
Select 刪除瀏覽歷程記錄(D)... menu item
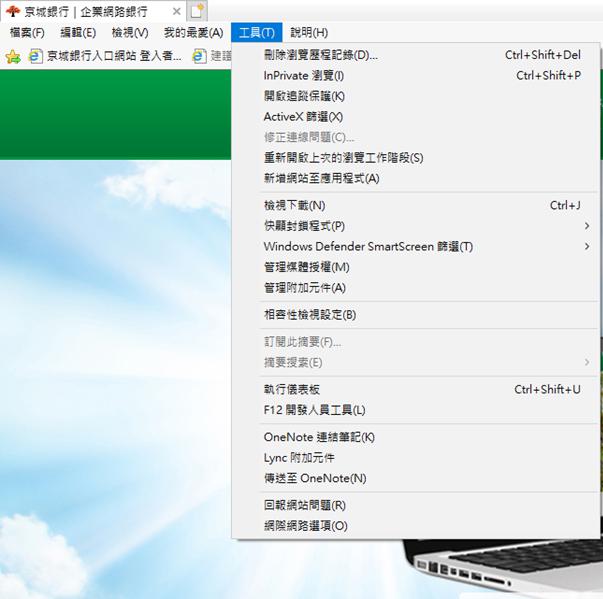coord(416,55)
